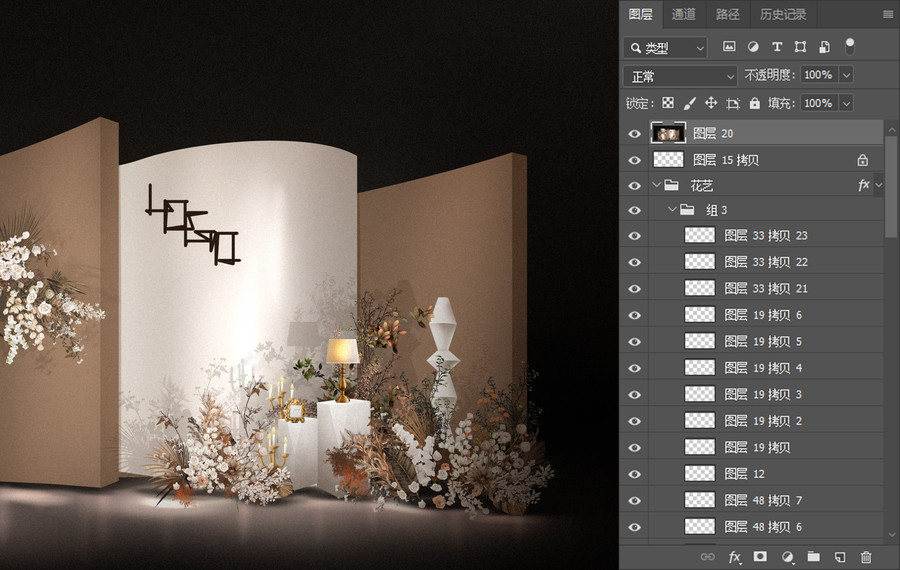
Task: Toggle visibility of 花艺 group
Action: coord(634,185)
